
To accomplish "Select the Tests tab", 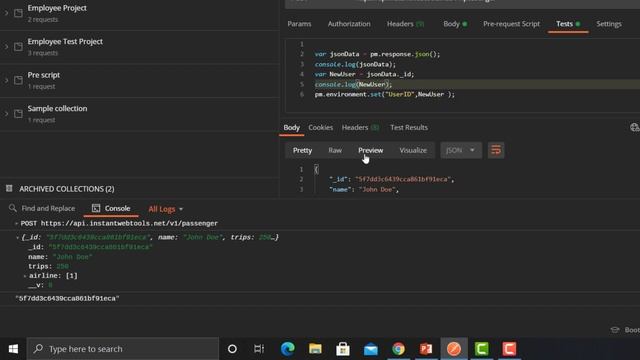I will point(568,24).
